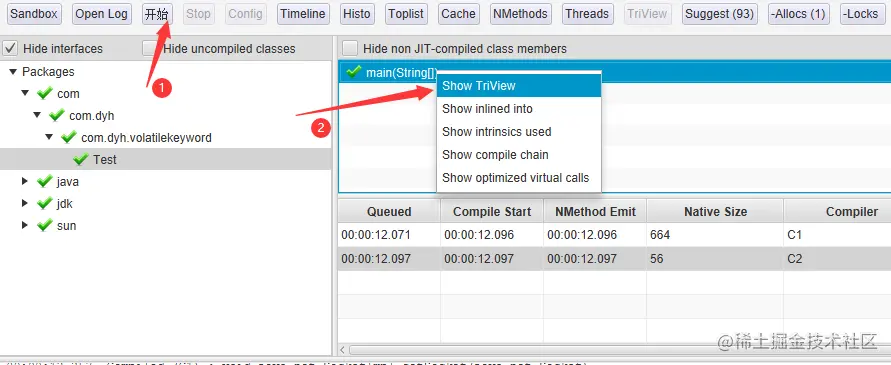The image size is (891, 365).
Task: Click green checkmark beside com.dyh
Action: pos(57,115)
